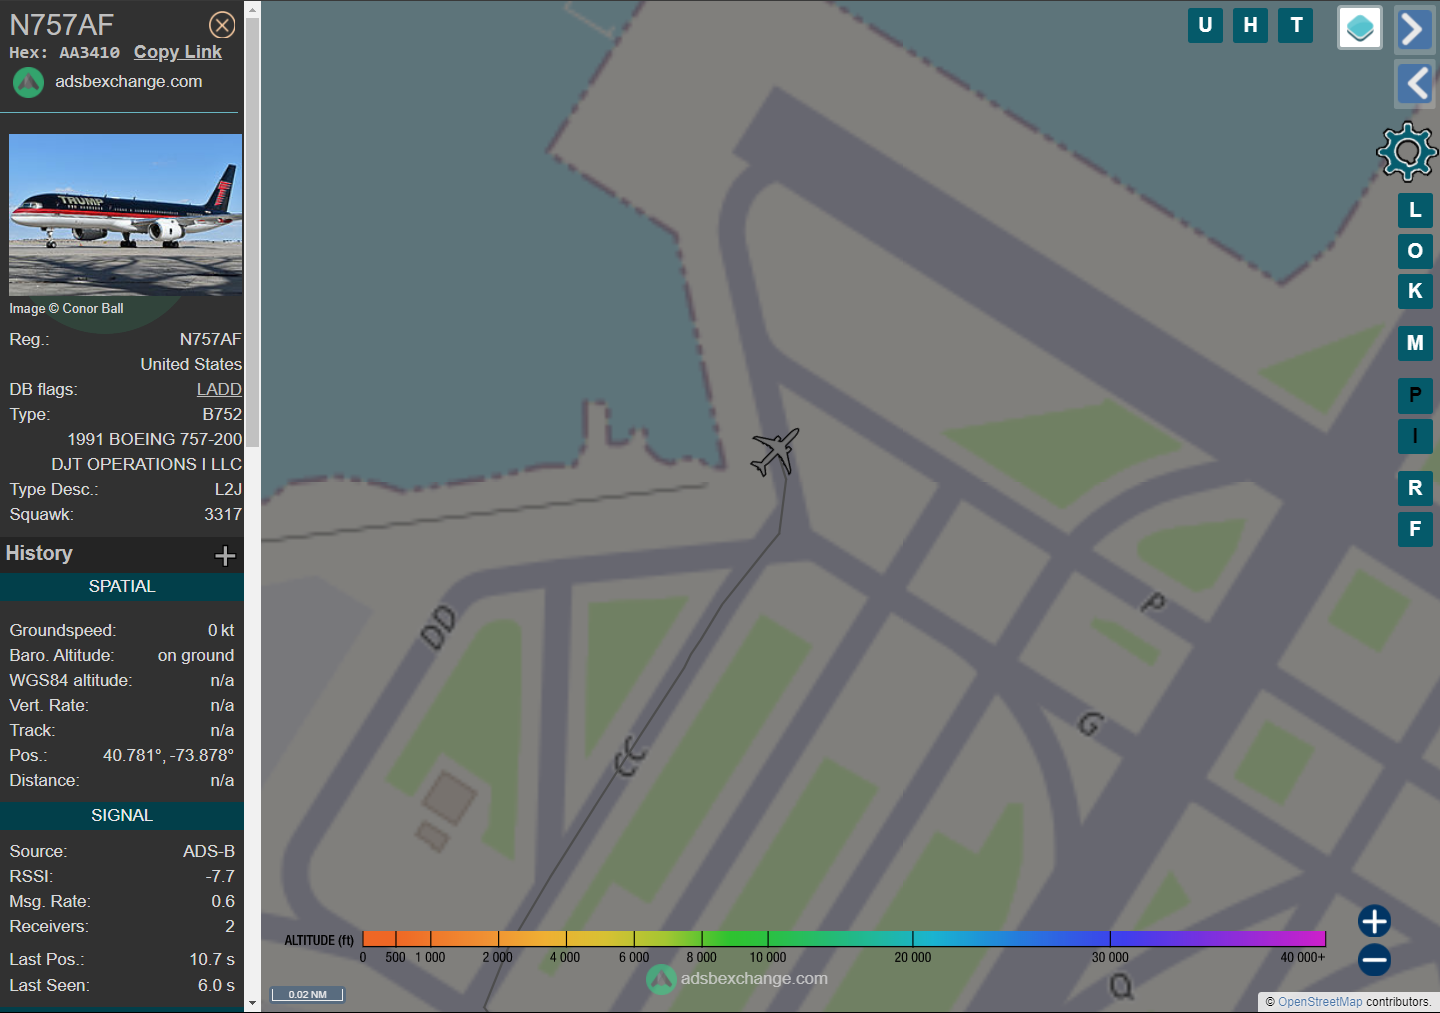This screenshot has width=1440, height=1013.
Task: Toggle the F map option button
Action: click(1415, 529)
